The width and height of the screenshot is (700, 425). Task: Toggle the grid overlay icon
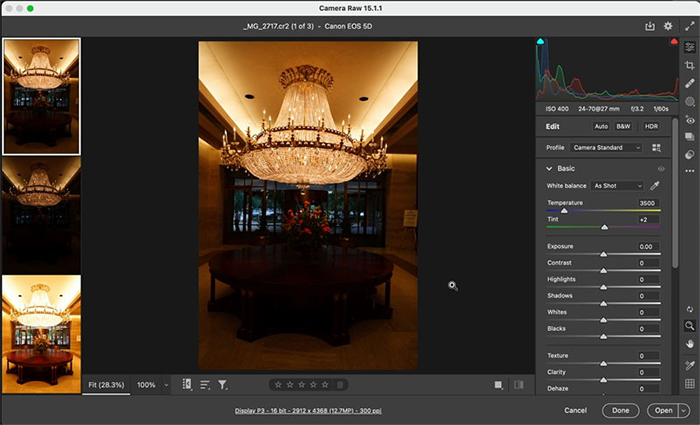pyautogui.click(x=690, y=383)
